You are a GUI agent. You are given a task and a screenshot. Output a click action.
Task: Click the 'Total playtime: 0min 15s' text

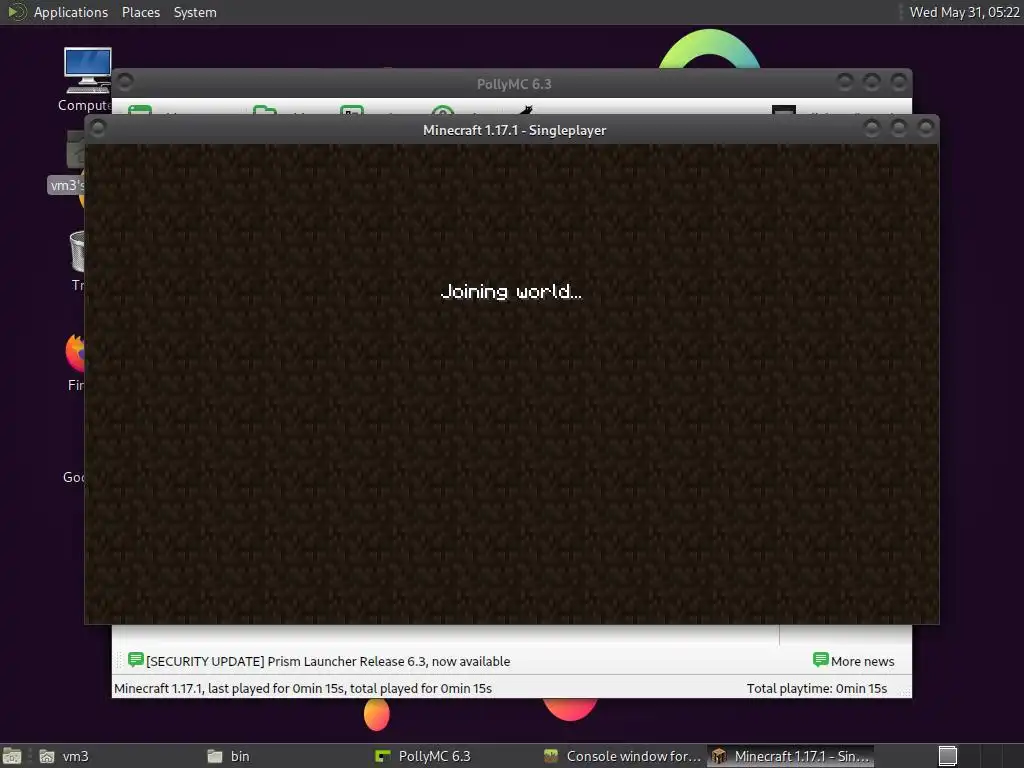(816, 688)
